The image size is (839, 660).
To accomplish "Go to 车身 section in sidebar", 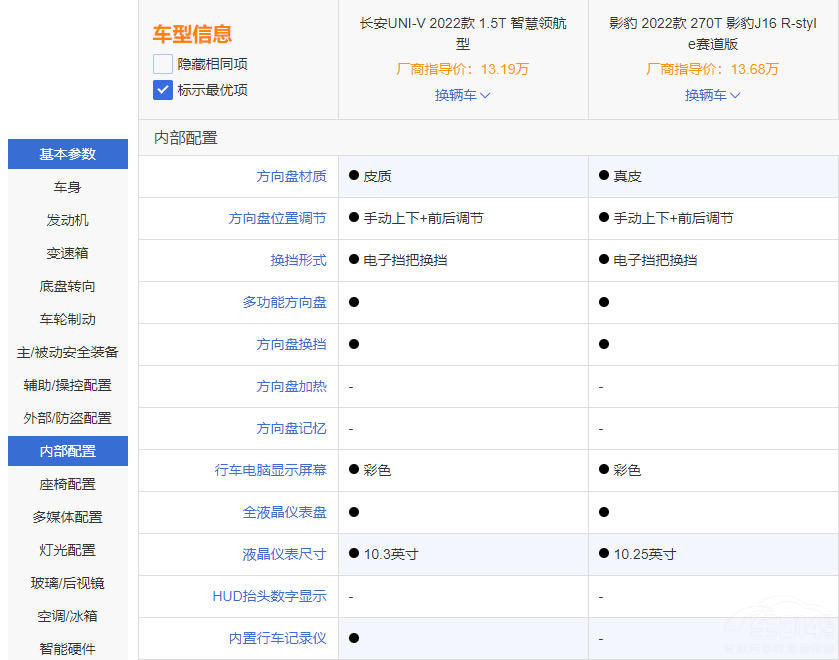I will (x=68, y=187).
